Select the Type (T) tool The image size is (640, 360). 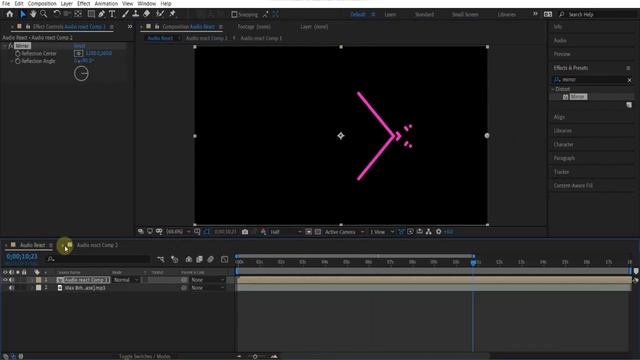pos(112,14)
